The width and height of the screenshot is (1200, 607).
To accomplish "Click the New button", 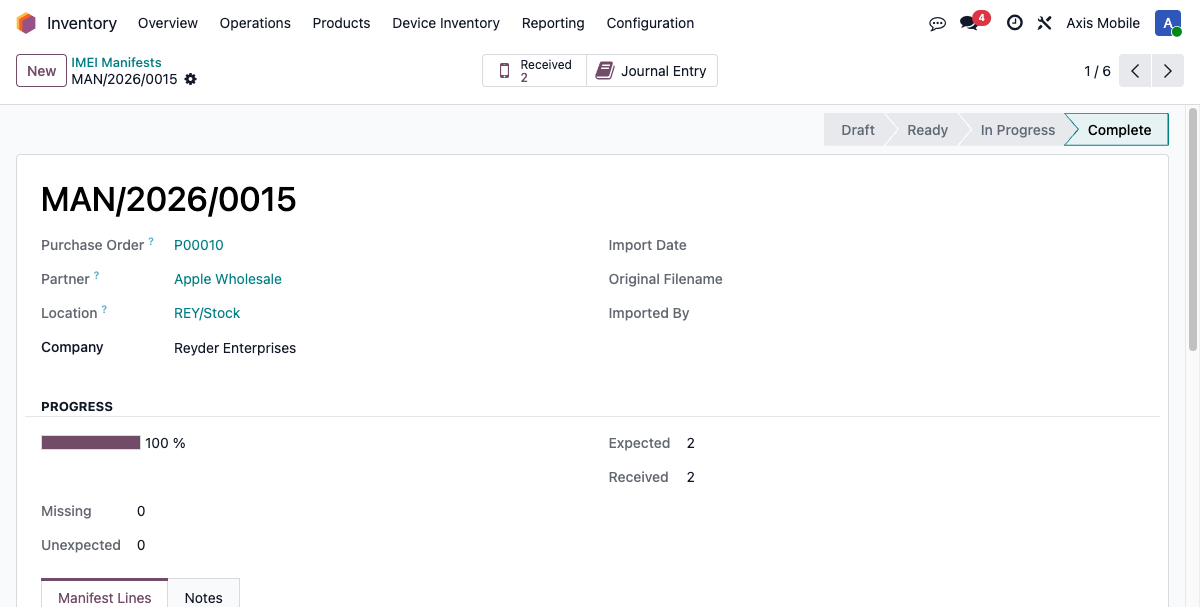I will click(x=41, y=71).
